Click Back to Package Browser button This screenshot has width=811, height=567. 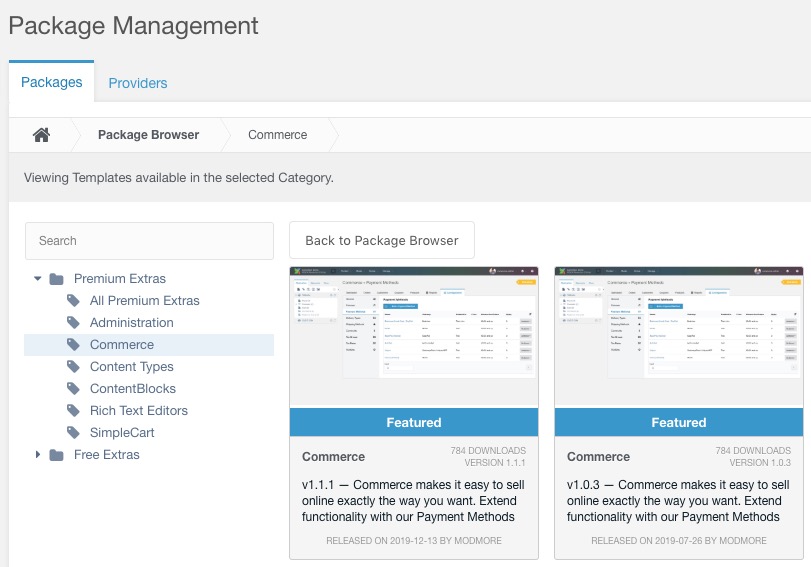pos(382,241)
